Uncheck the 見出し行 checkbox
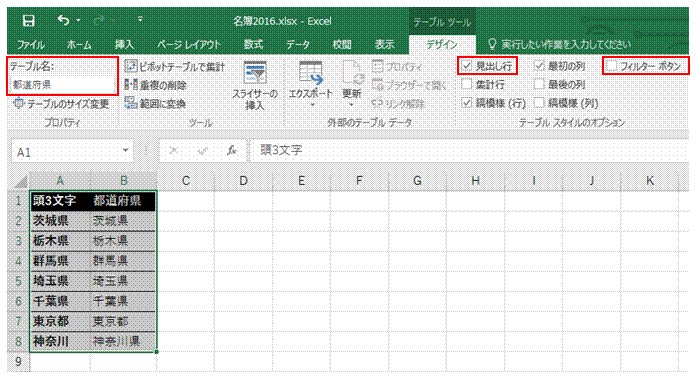 click(x=467, y=66)
